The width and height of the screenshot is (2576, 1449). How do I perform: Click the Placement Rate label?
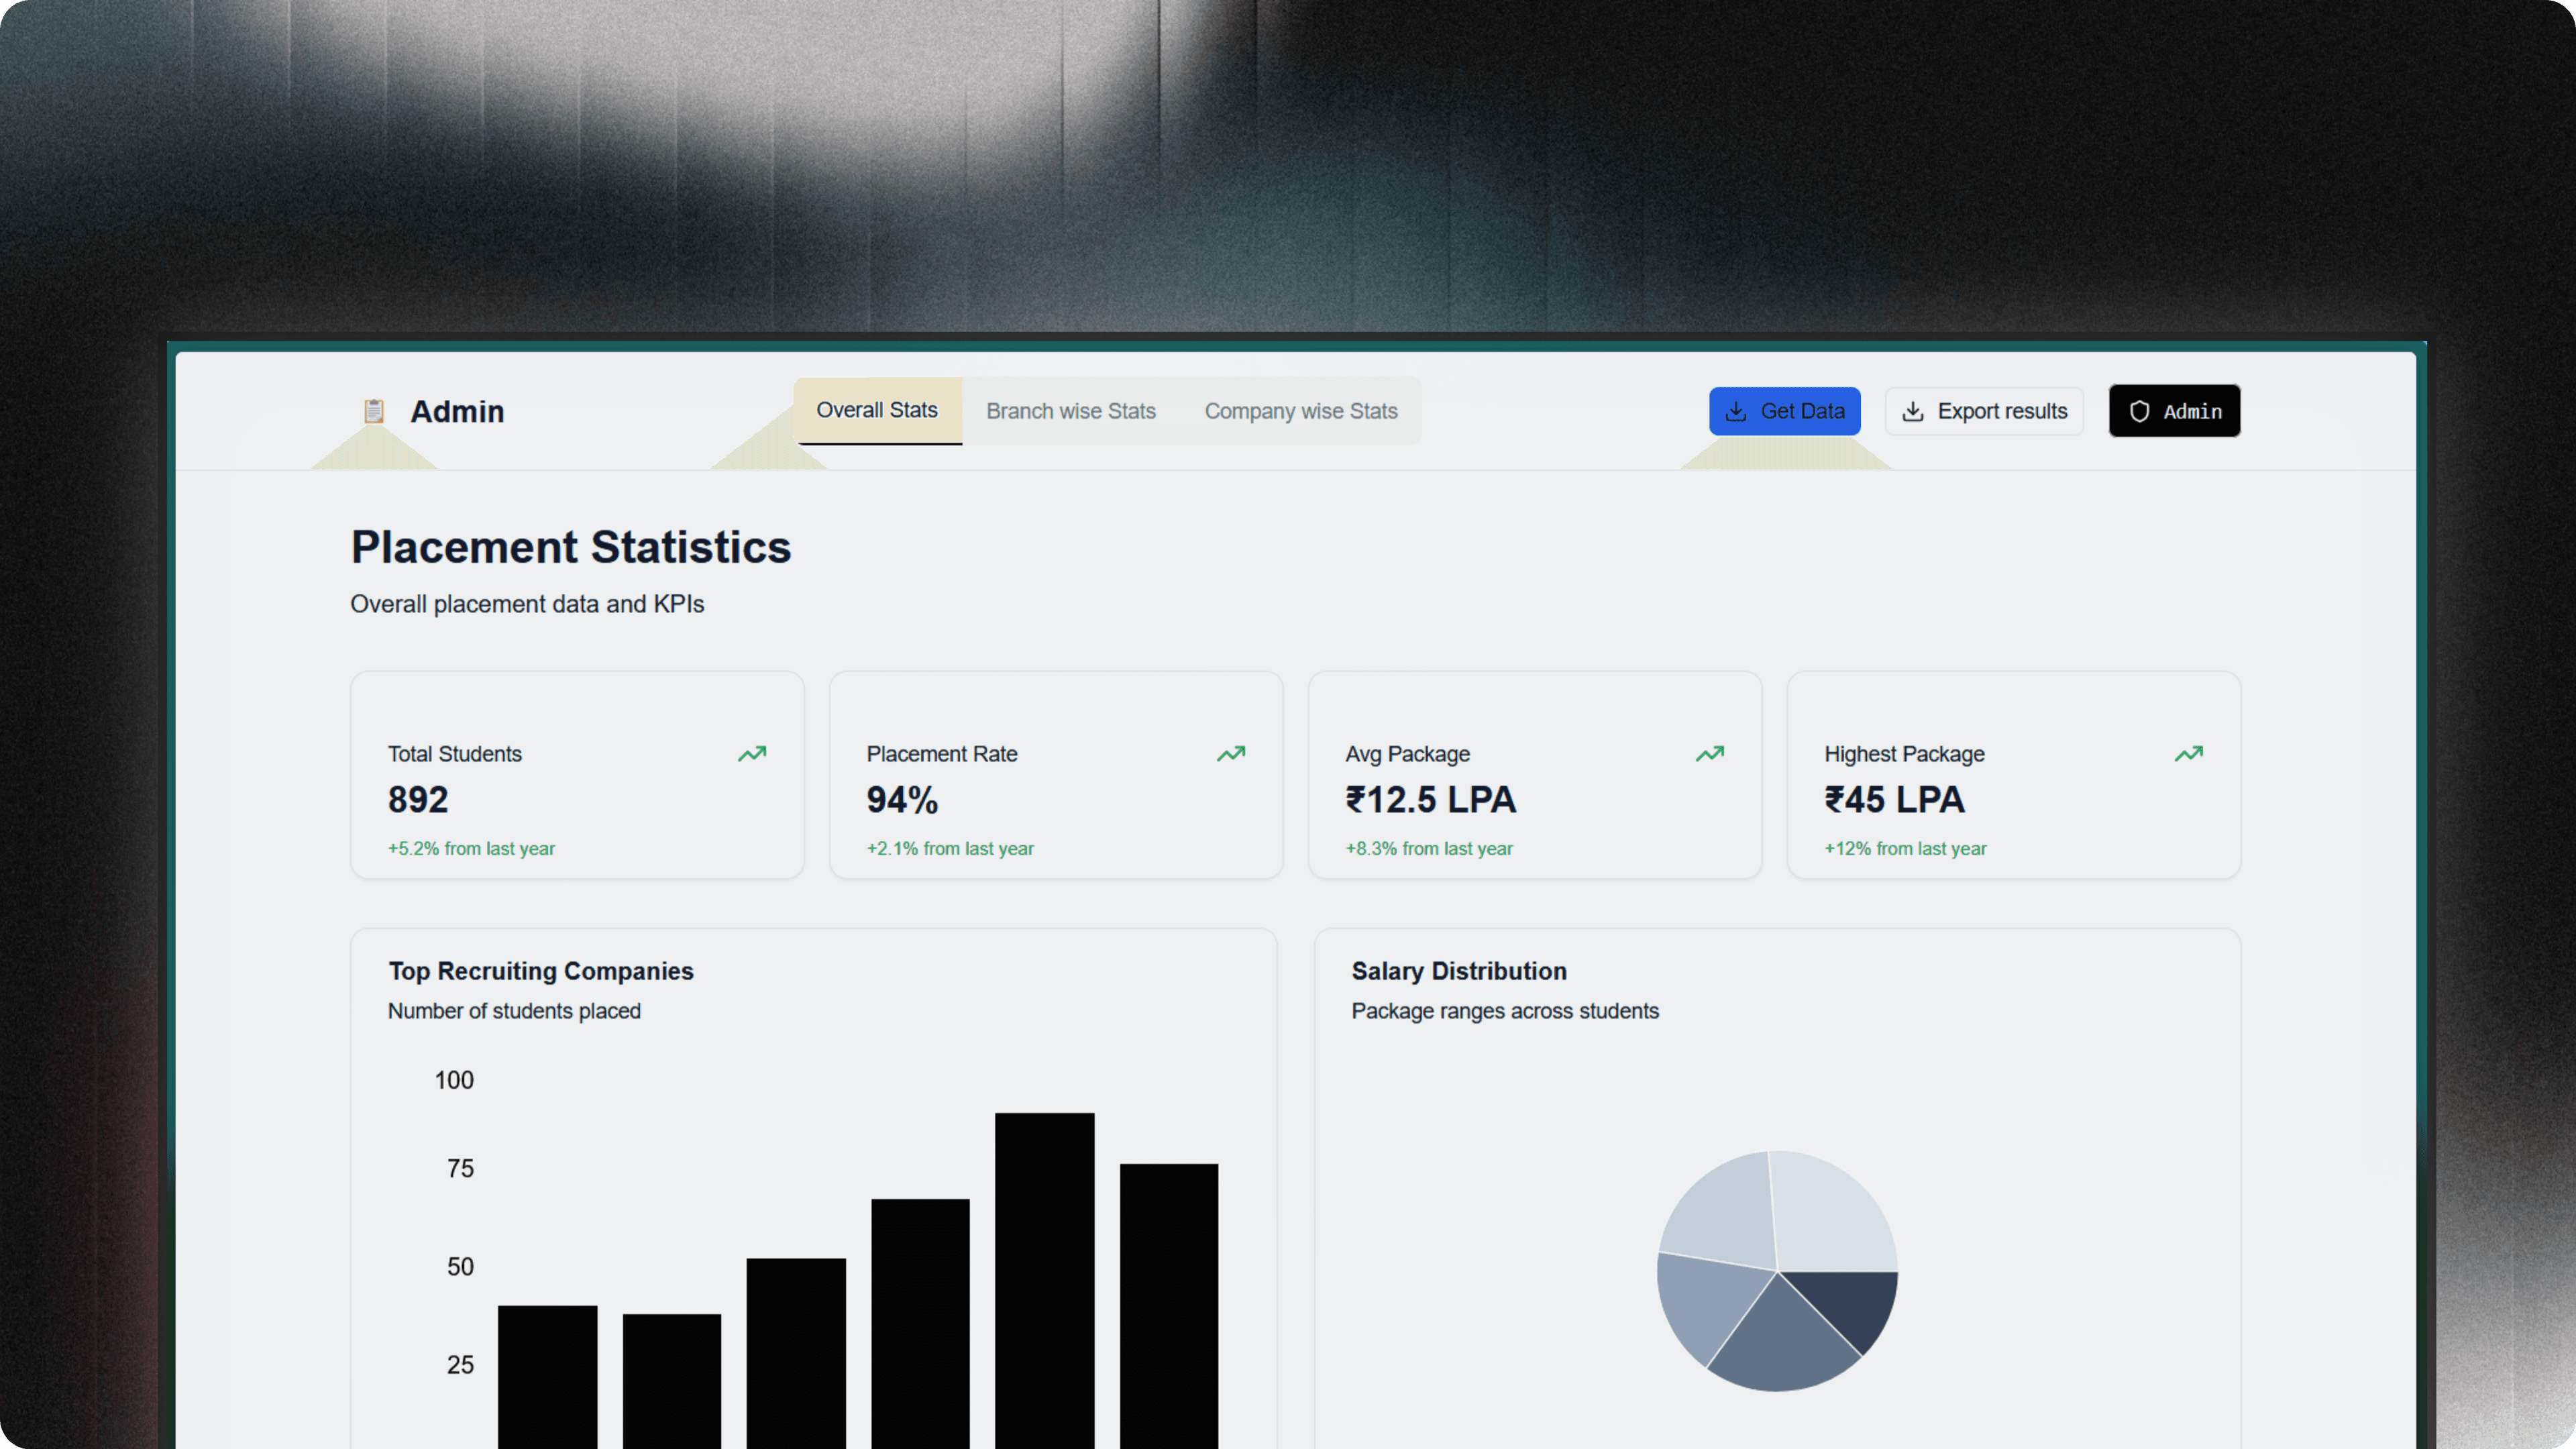(942, 754)
